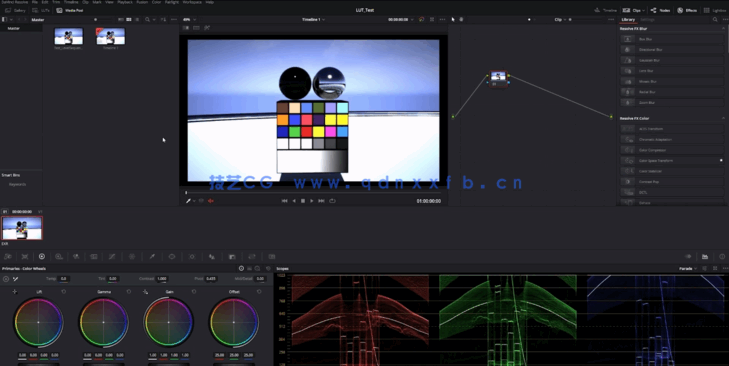Viewport: 729px width, 366px height.
Task: Open the Curves palette
Action: pyautogui.click(x=112, y=256)
